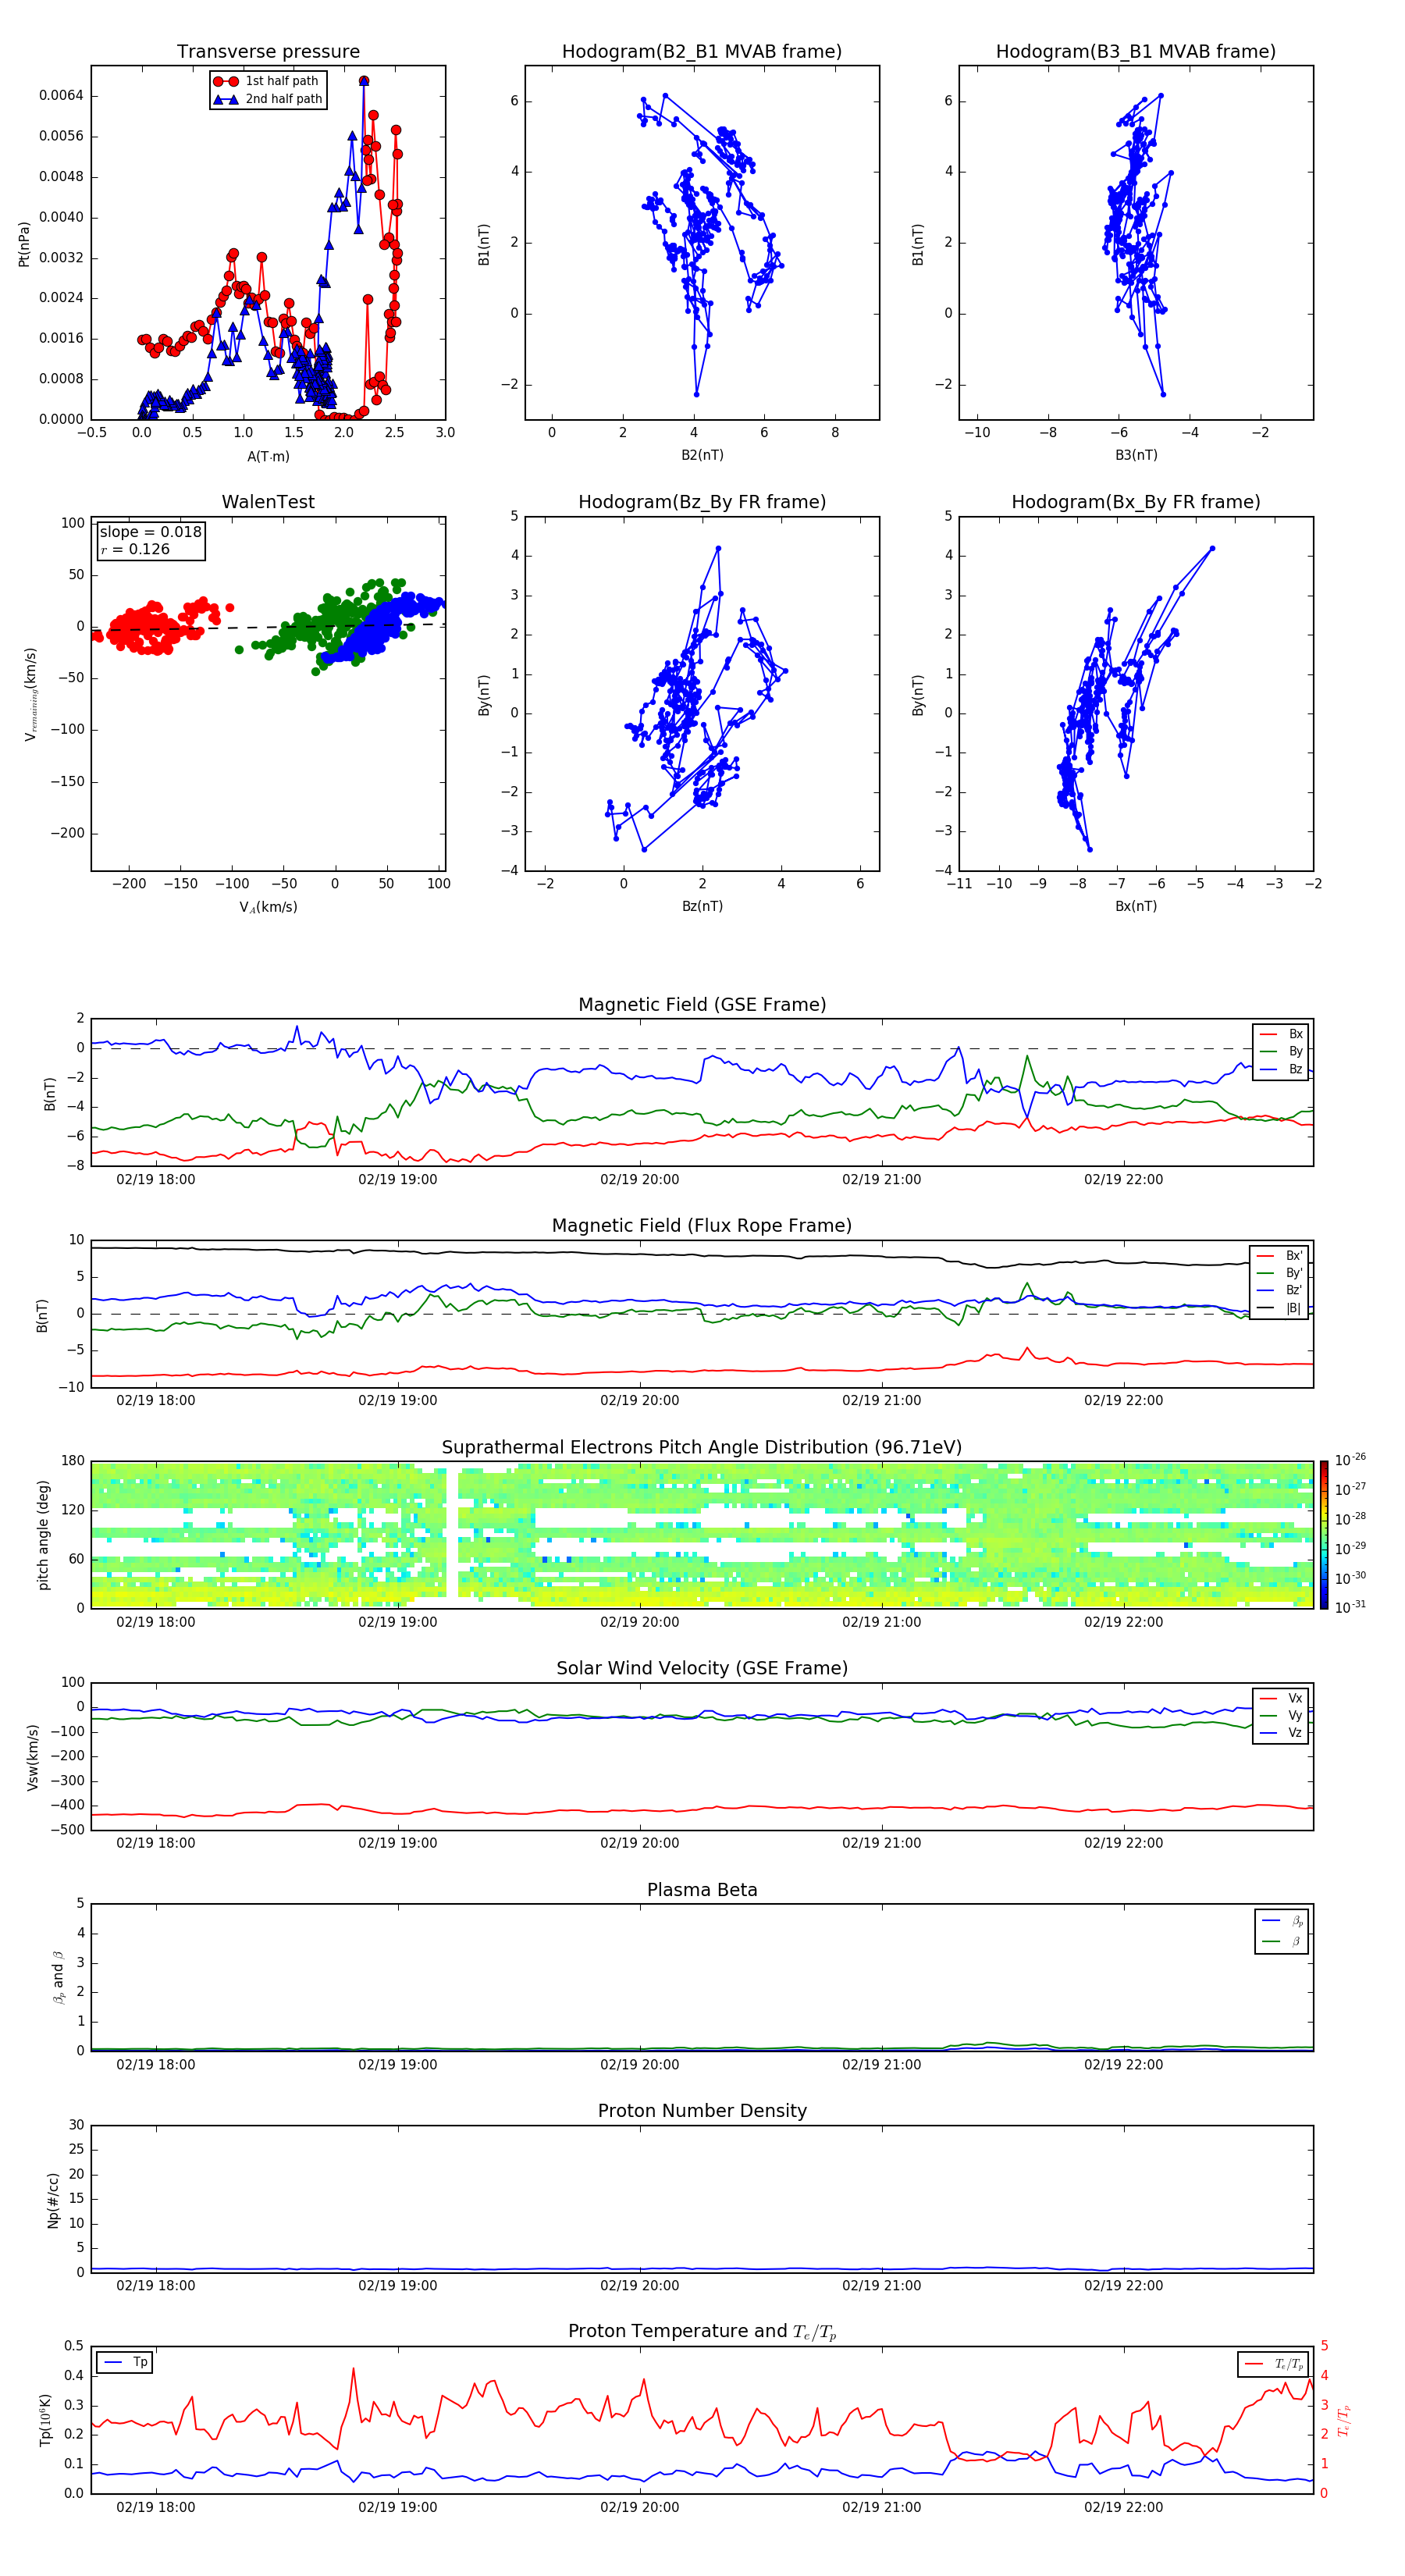This screenshot has height=2576, width=1405.
Task: Click the 'Vz' legend entry
Action: [x=1281, y=1733]
